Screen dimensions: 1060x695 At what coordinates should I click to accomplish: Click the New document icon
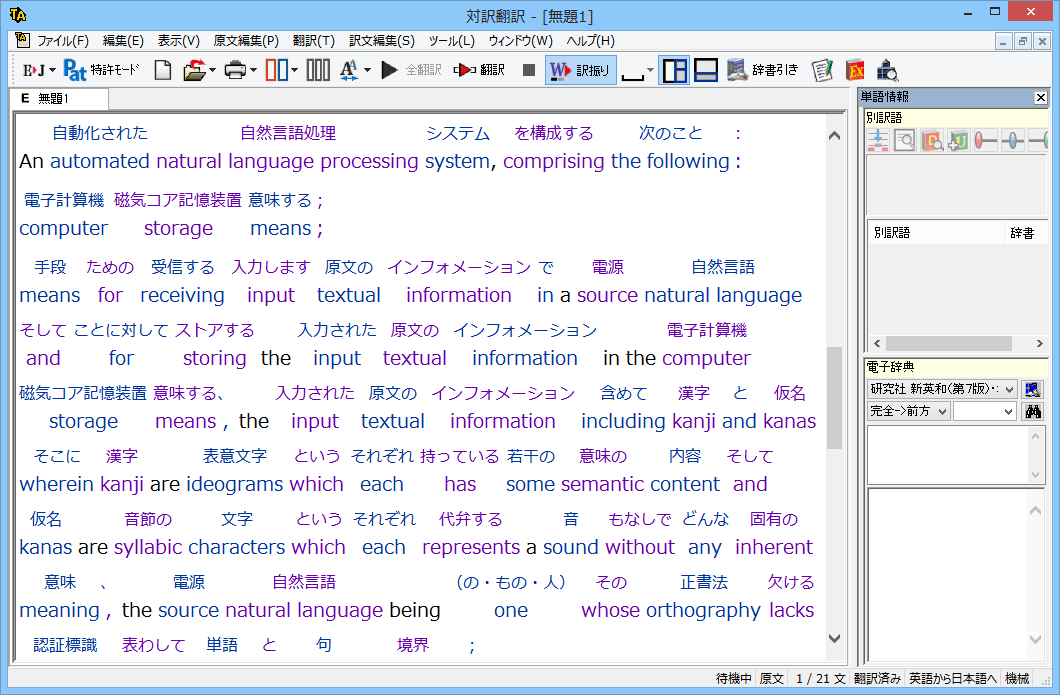pyautogui.click(x=163, y=70)
